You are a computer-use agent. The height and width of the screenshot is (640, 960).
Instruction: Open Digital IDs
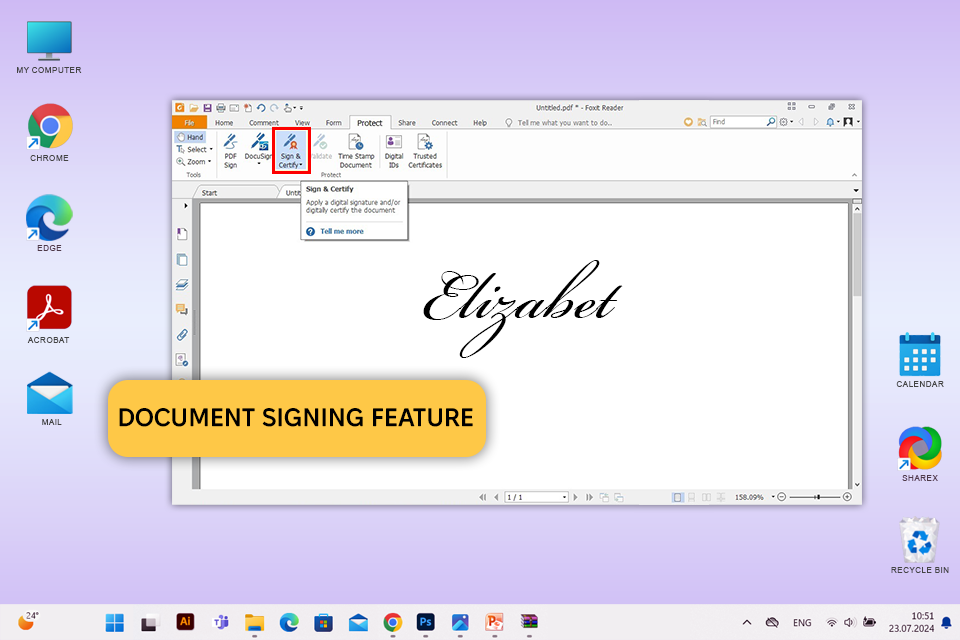point(394,151)
